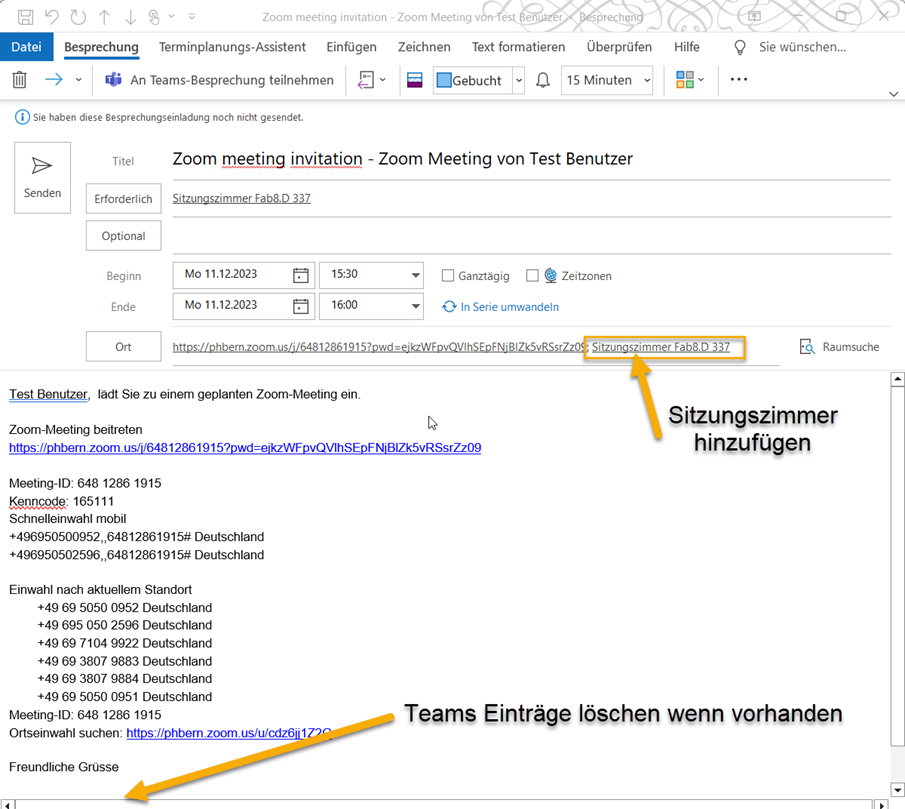Viewport: 905px width, 809px height.
Task: Select the Besprechung tab
Action: pos(102,47)
